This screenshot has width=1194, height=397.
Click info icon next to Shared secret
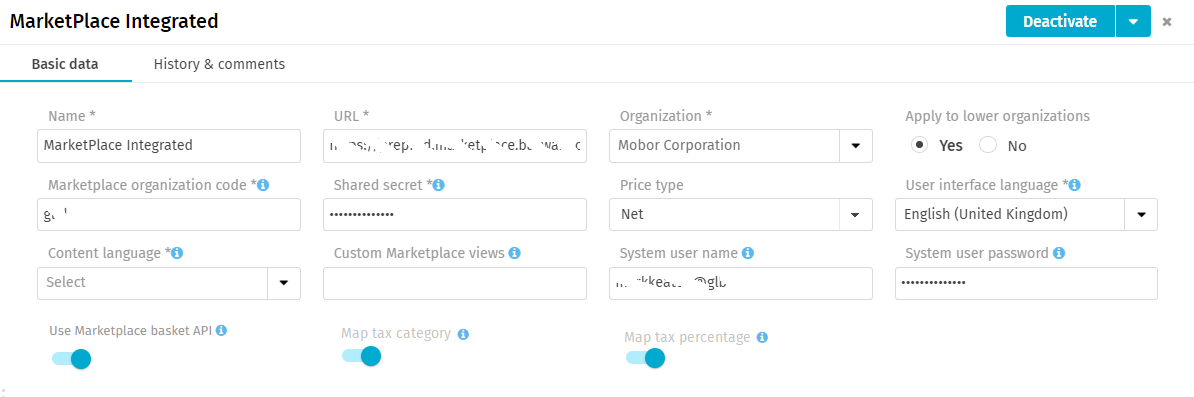pos(439,185)
